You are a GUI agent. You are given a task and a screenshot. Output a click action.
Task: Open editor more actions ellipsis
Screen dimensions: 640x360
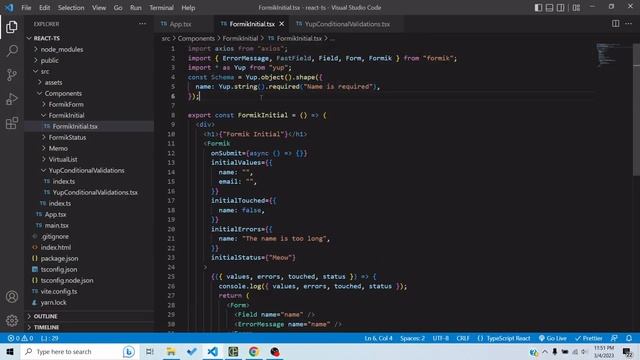629,24
